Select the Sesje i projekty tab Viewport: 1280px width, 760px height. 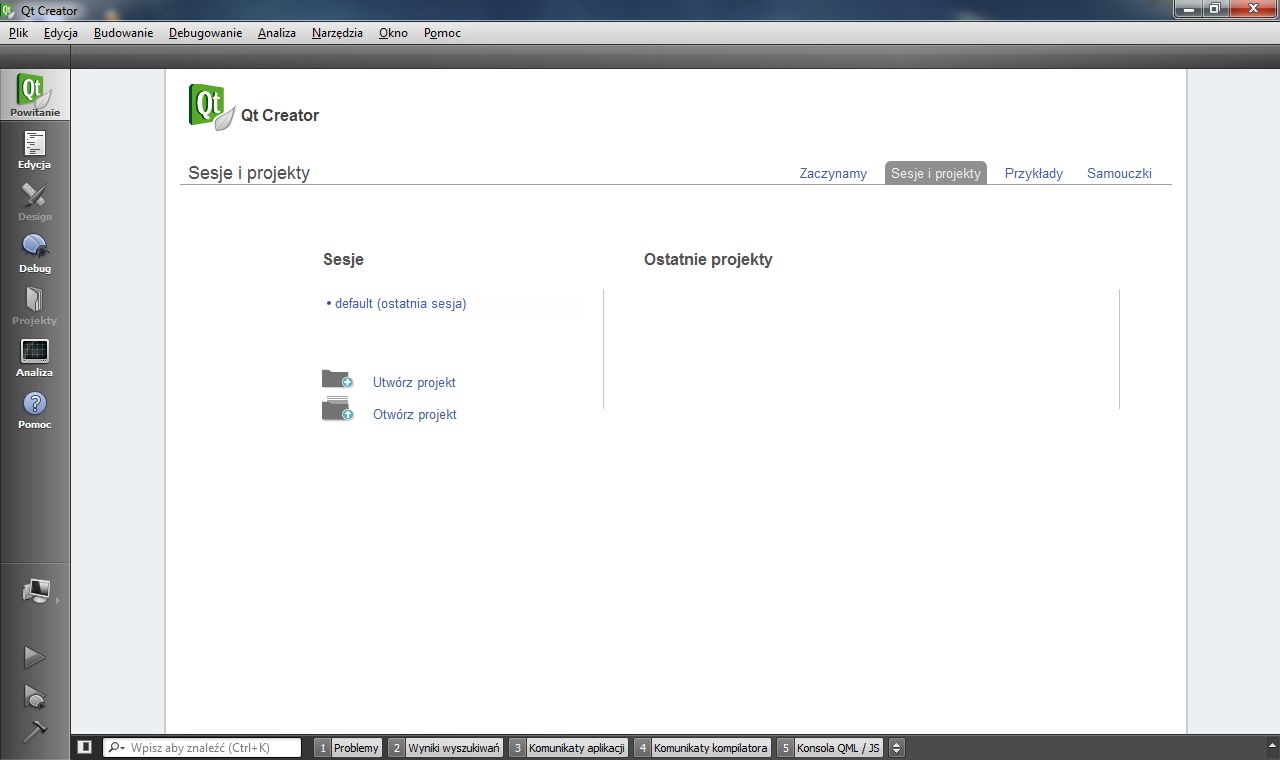[x=936, y=173]
